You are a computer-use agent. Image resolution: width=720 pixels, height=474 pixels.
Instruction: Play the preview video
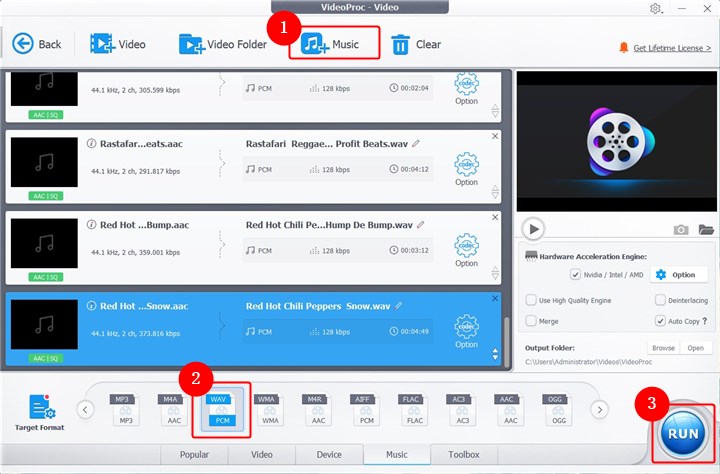(x=534, y=229)
